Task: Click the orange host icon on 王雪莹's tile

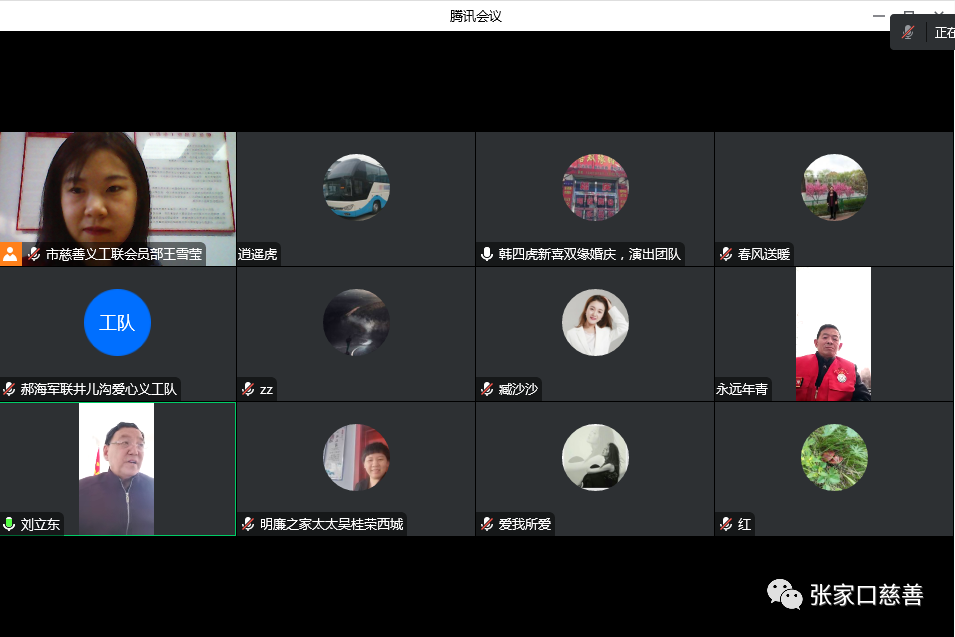Action: (x=10, y=254)
